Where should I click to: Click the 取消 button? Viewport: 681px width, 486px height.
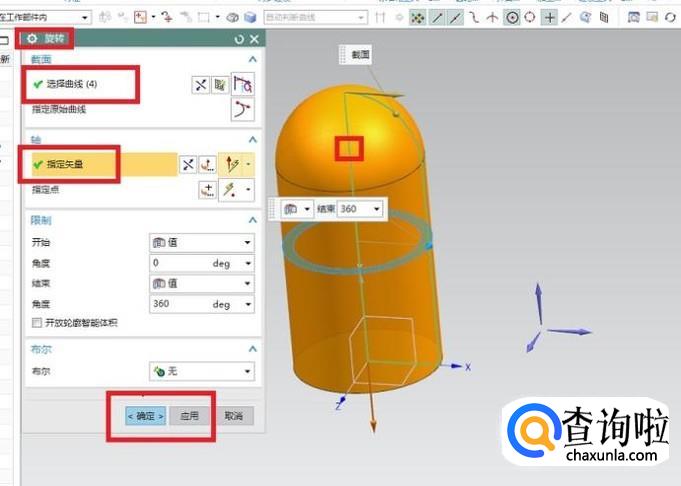point(234,416)
